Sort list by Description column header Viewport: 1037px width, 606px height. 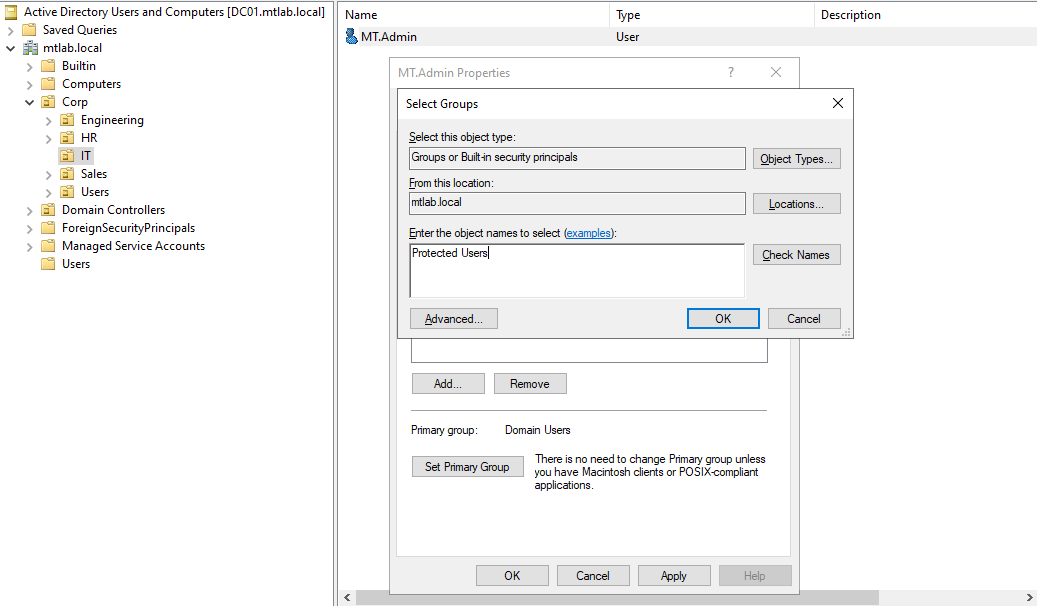coord(925,15)
